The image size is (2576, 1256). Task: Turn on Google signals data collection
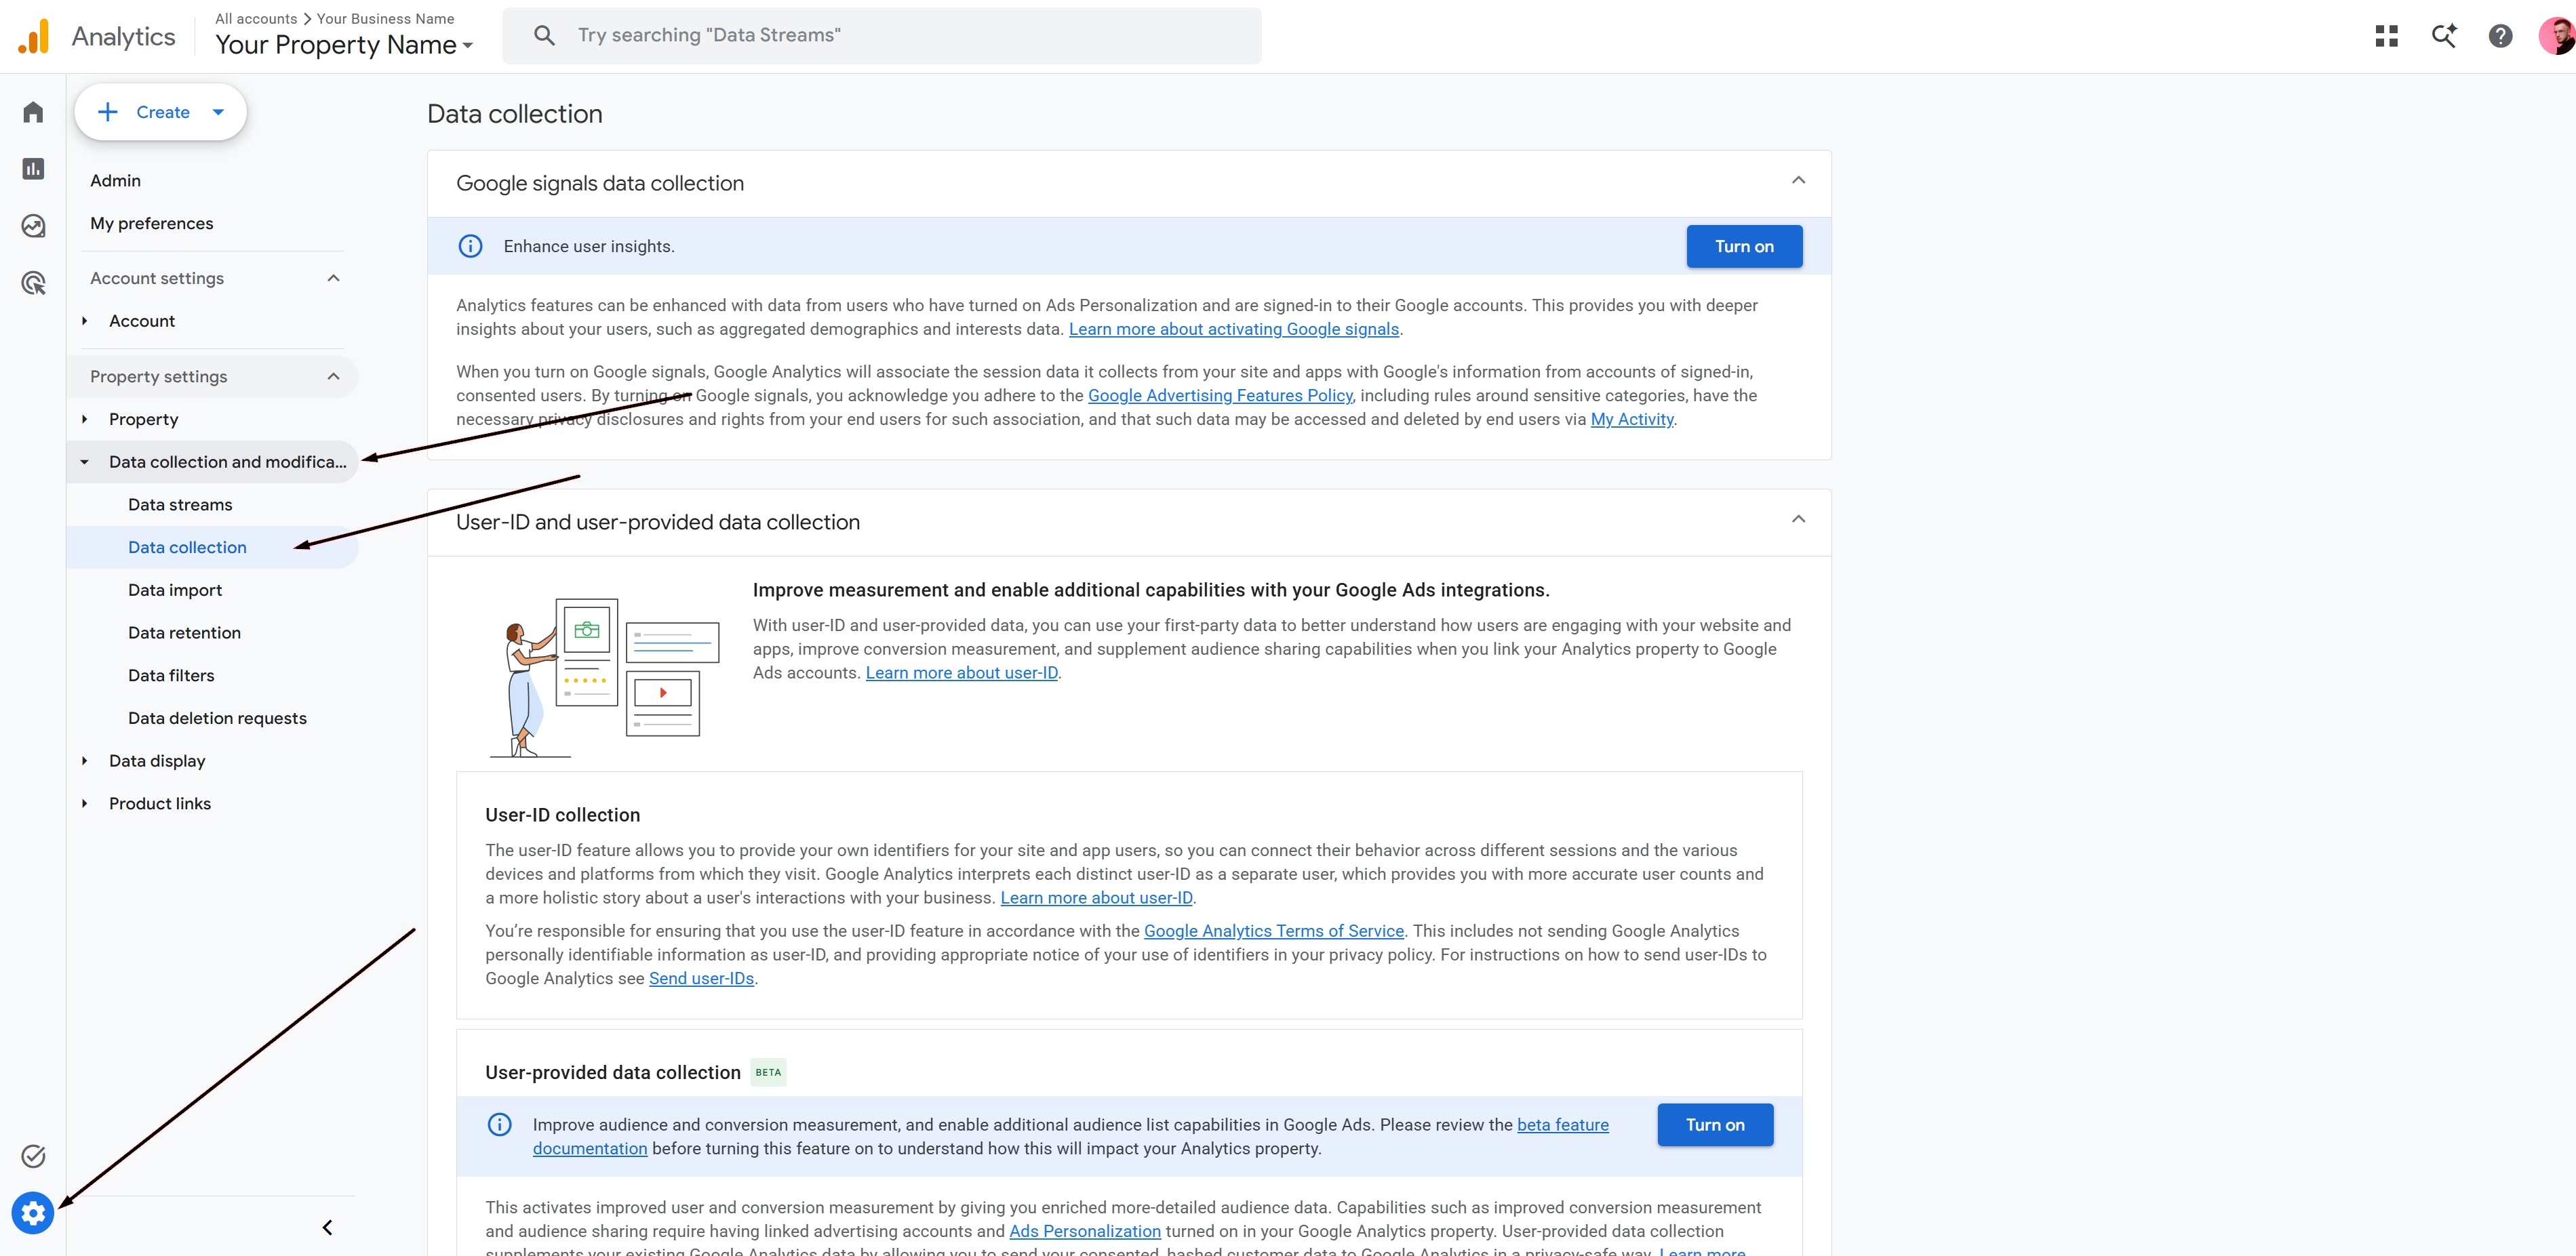tap(1744, 246)
